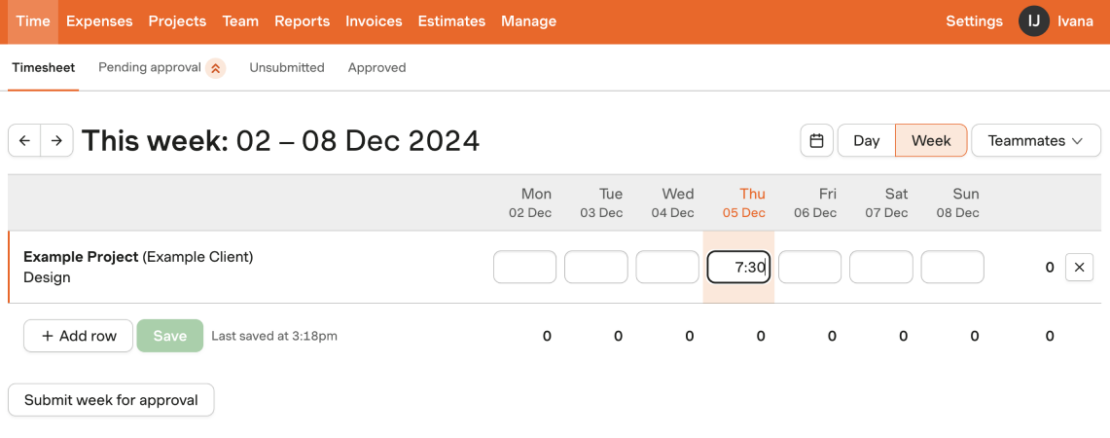The width and height of the screenshot is (1110, 438).
Task: Go to previous week arrow
Action: click(x=25, y=141)
